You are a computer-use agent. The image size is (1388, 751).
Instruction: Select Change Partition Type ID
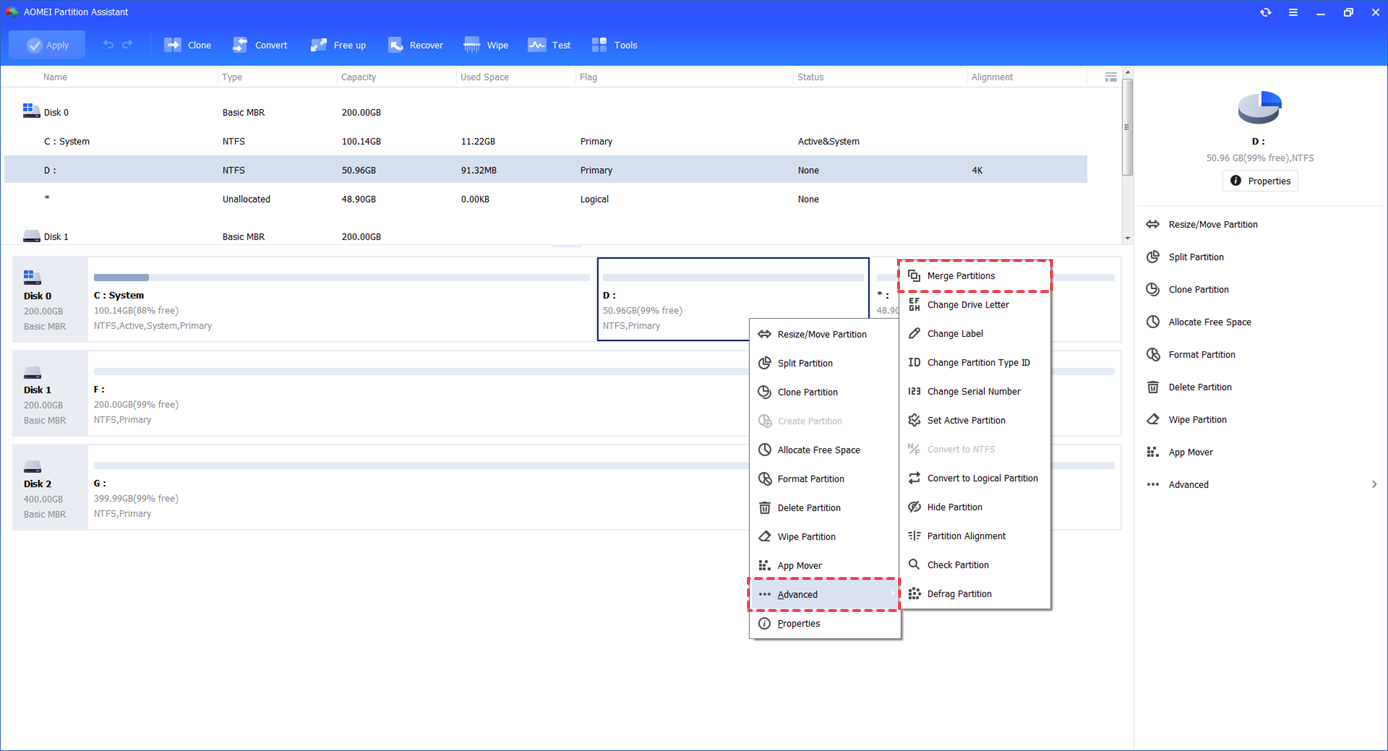[975, 363]
